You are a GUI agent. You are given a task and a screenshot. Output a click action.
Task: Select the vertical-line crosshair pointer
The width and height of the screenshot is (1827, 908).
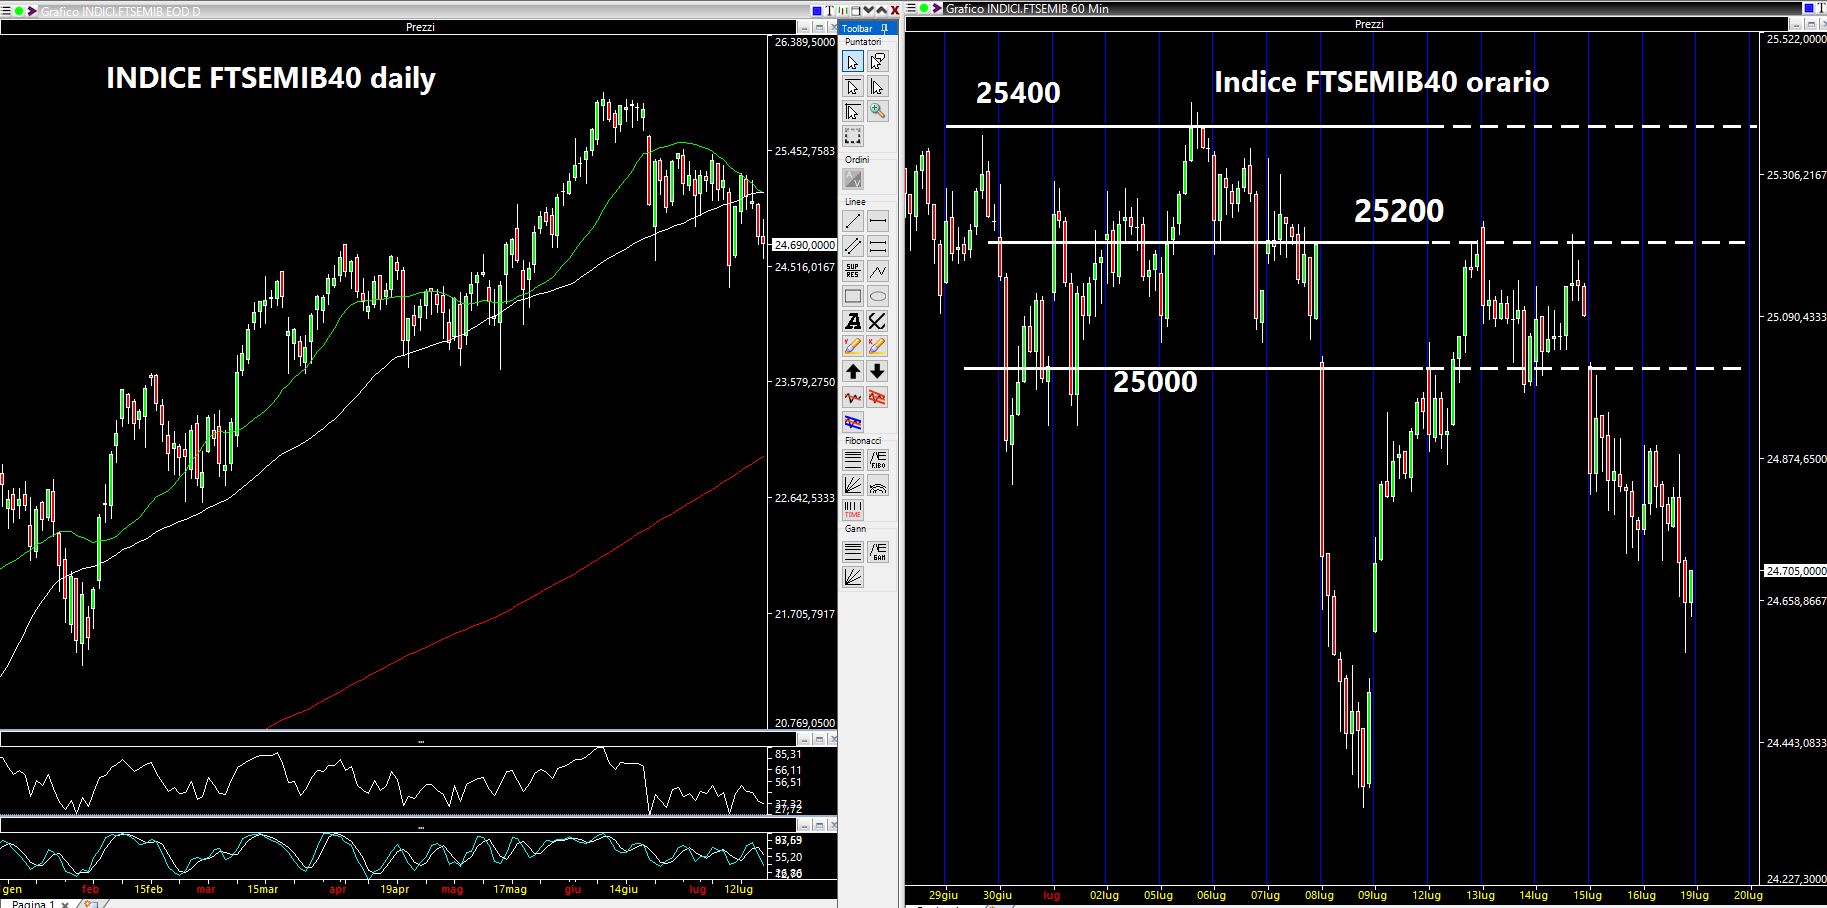(x=878, y=87)
